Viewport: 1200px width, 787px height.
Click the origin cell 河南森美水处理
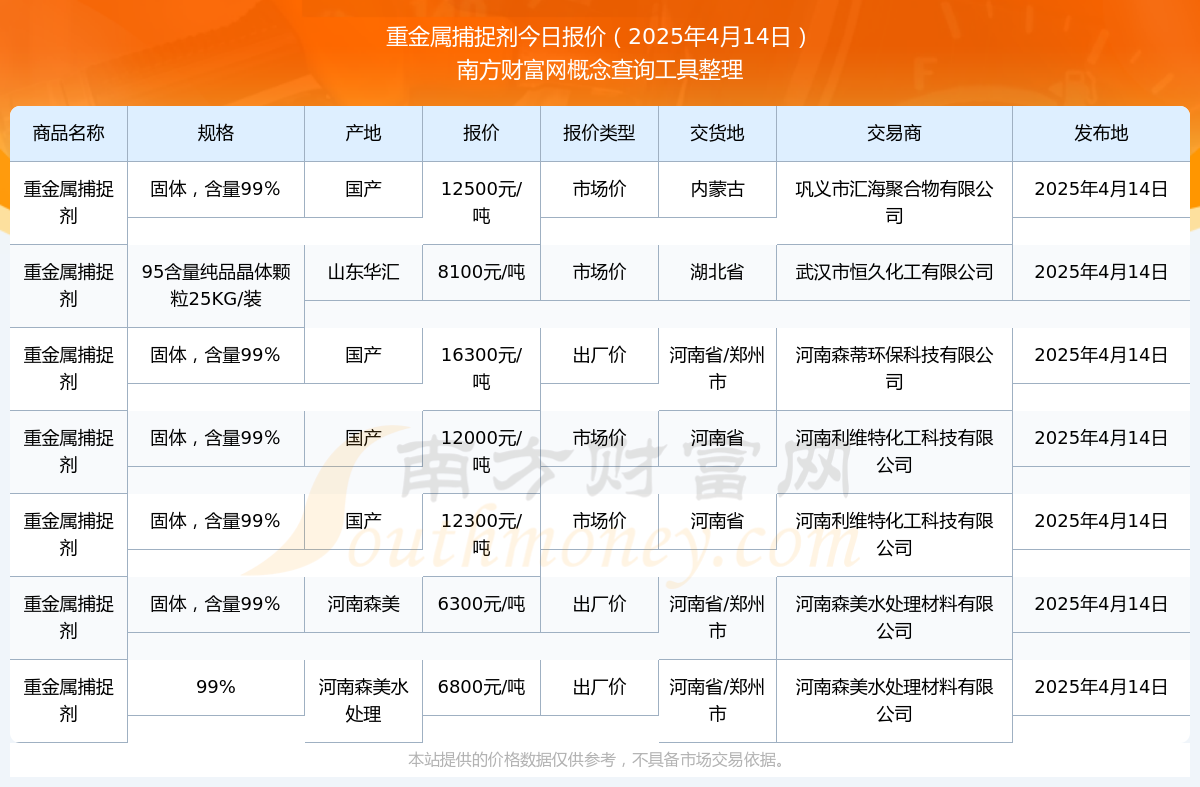pyautogui.click(x=363, y=701)
